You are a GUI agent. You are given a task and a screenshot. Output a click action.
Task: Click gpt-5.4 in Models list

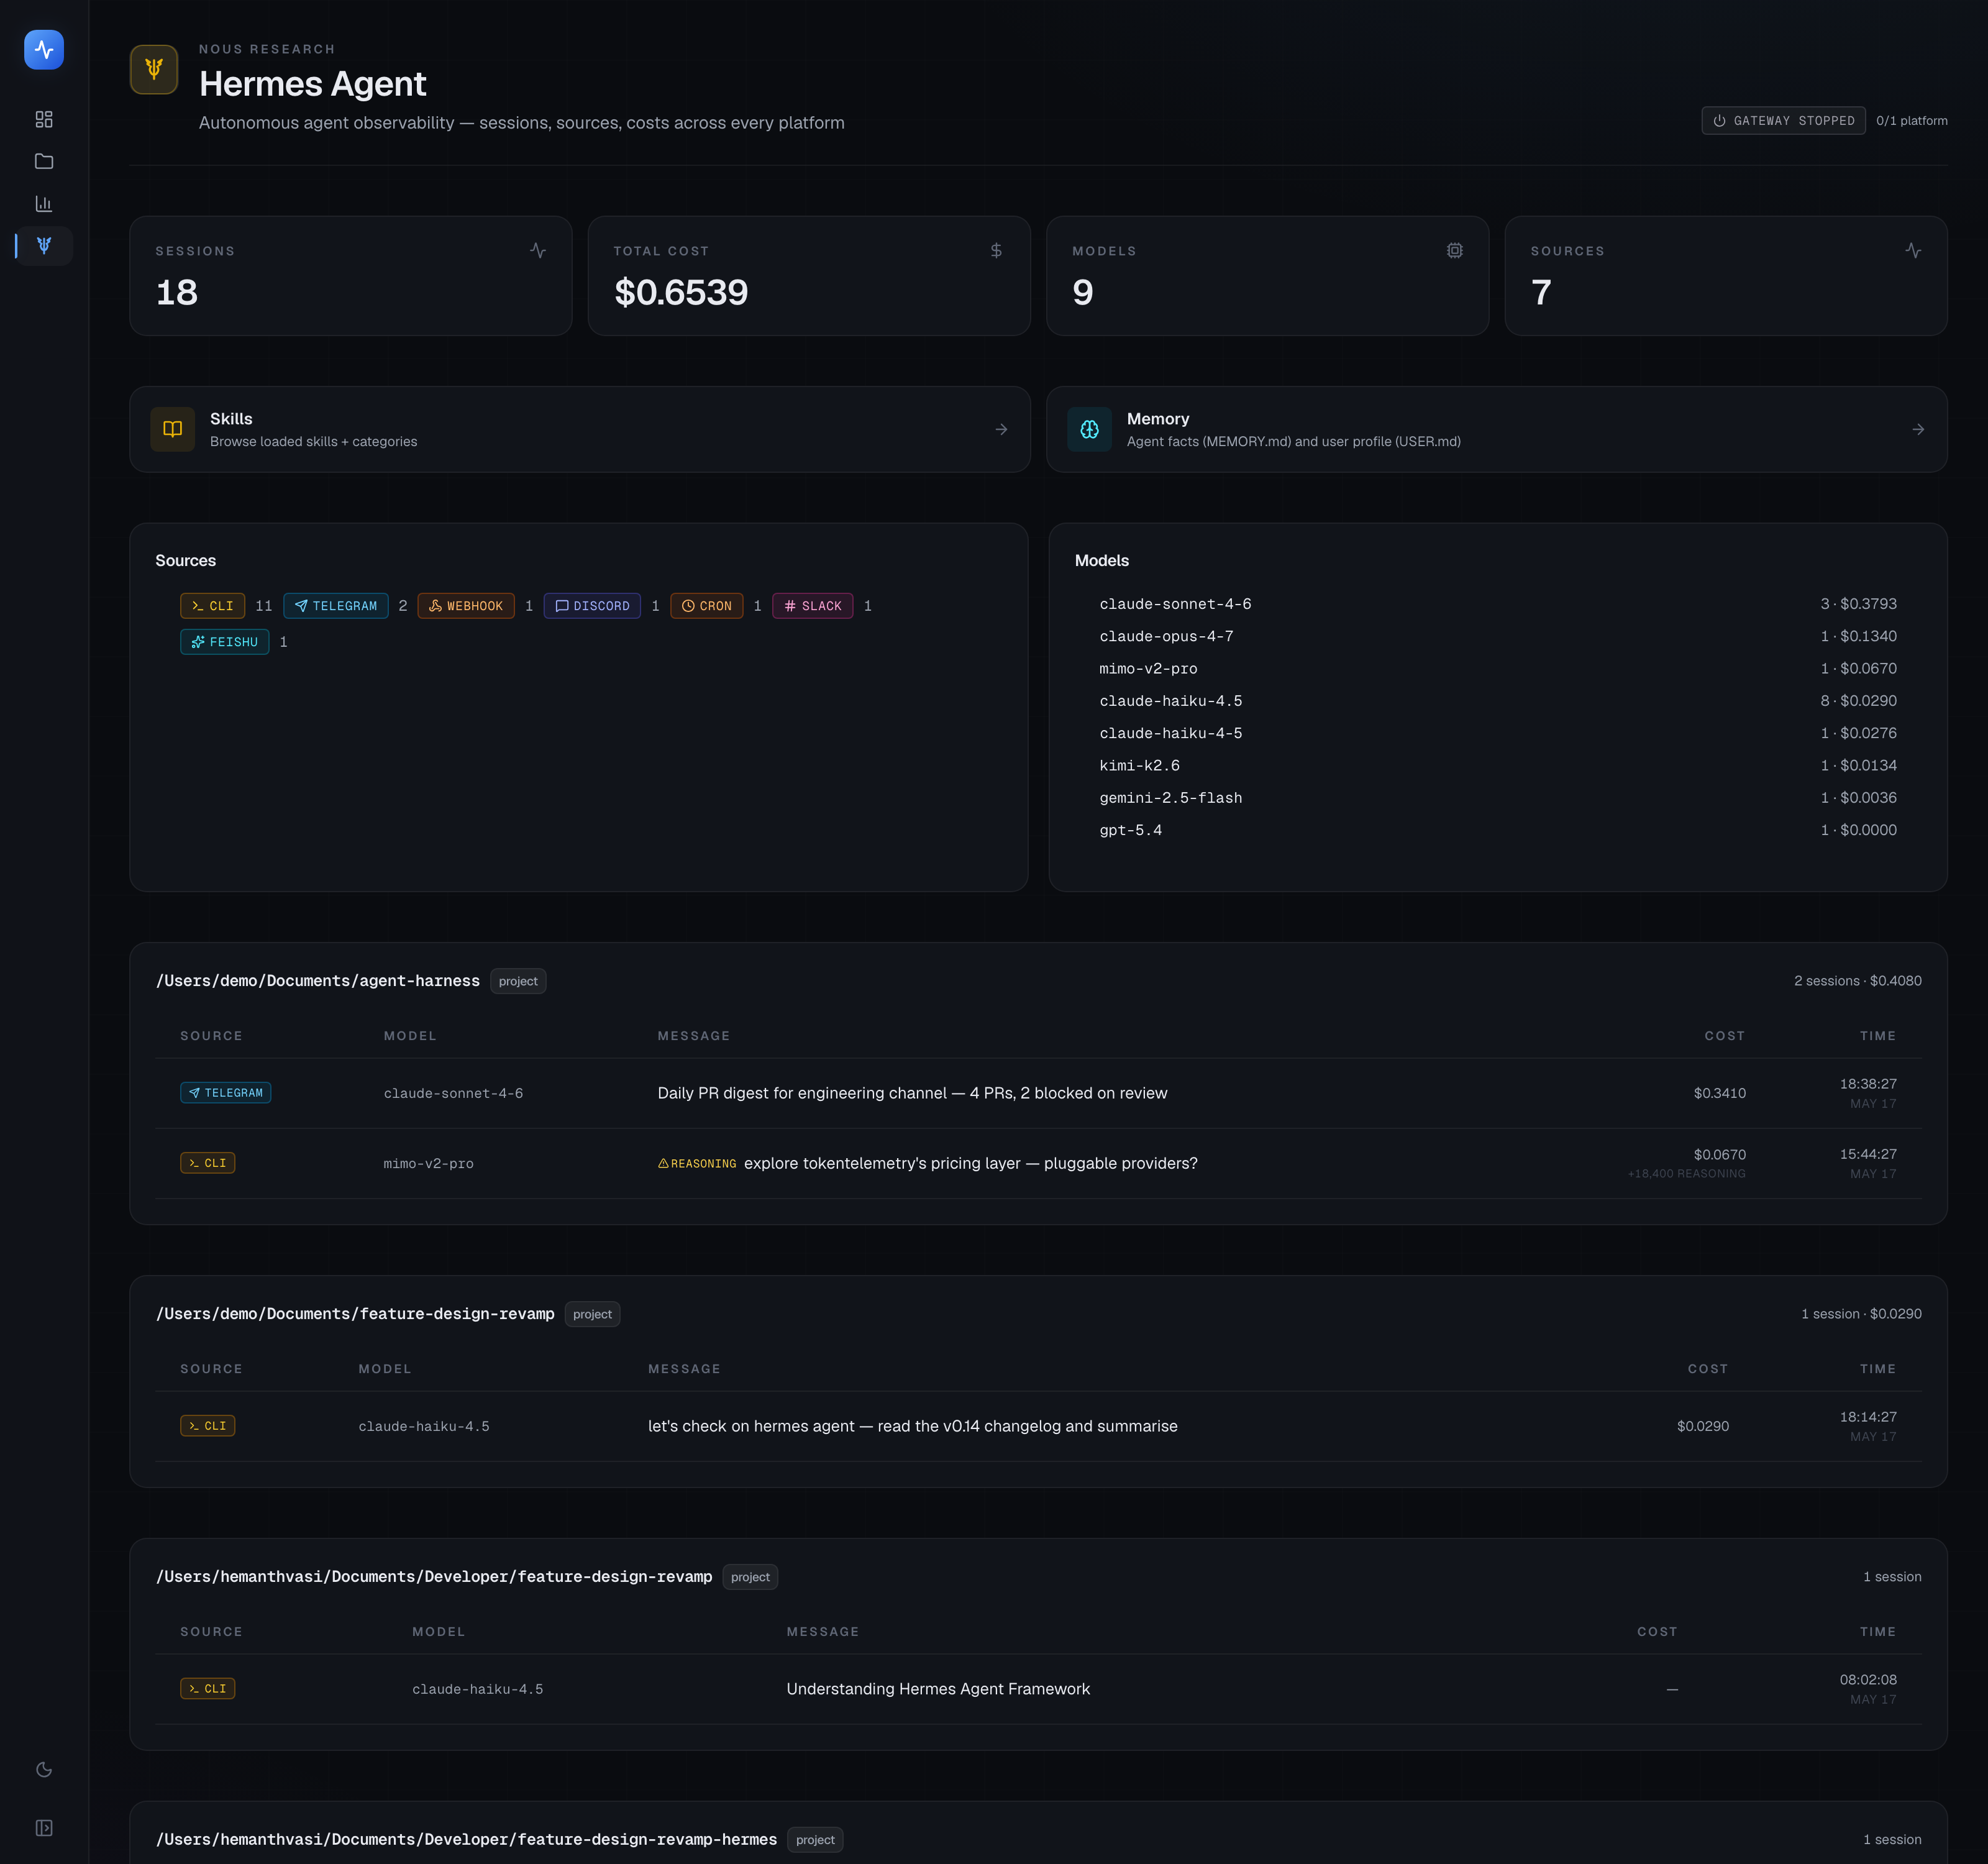(x=1131, y=830)
